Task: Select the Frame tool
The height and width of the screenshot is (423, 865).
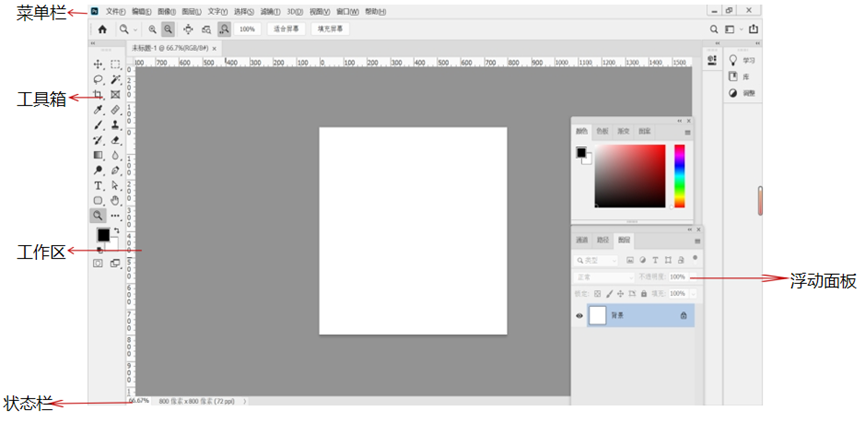Action: [115, 94]
